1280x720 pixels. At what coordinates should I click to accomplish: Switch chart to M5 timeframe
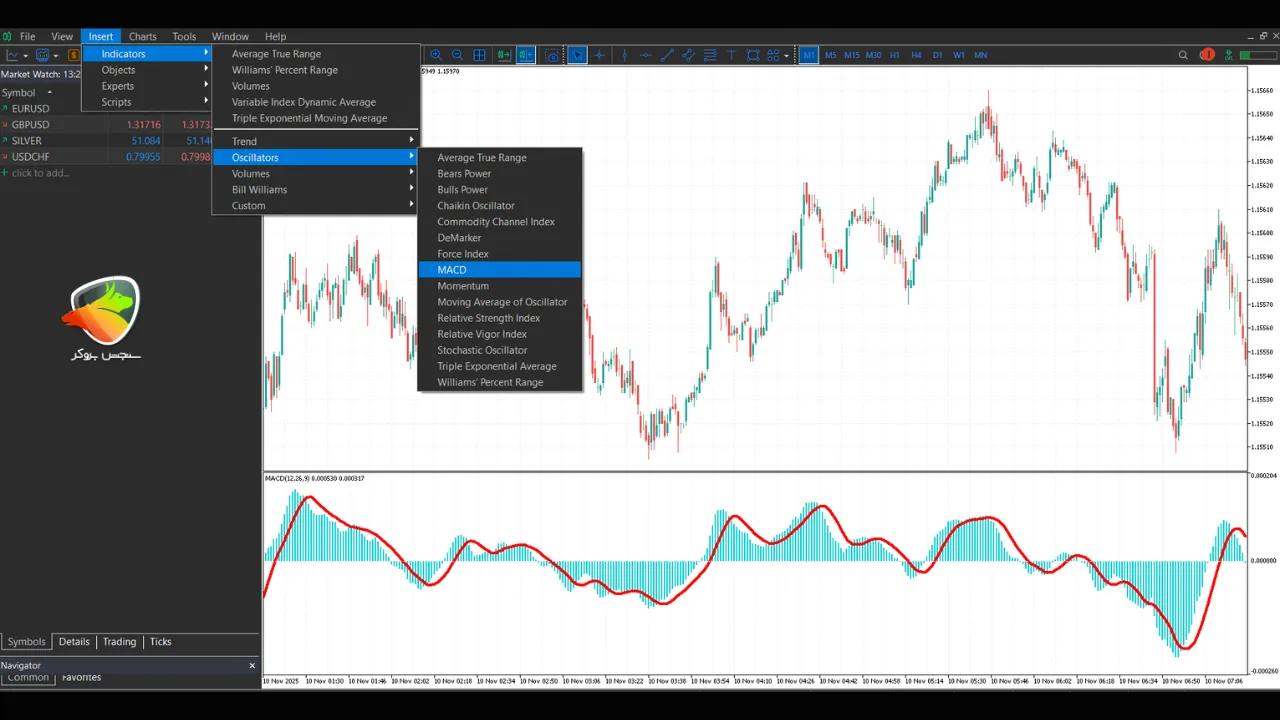[x=830, y=55]
